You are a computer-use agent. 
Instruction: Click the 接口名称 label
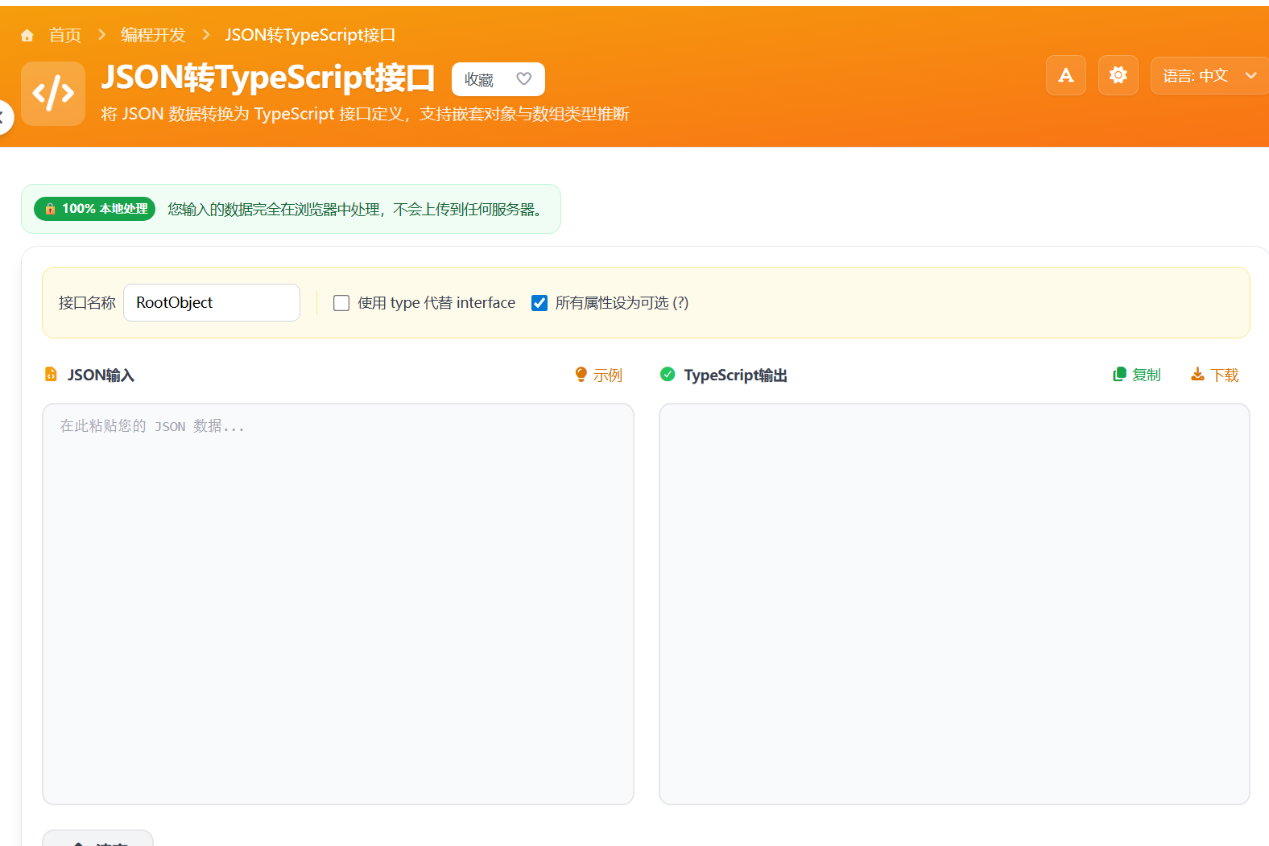pyautogui.click(x=87, y=303)
